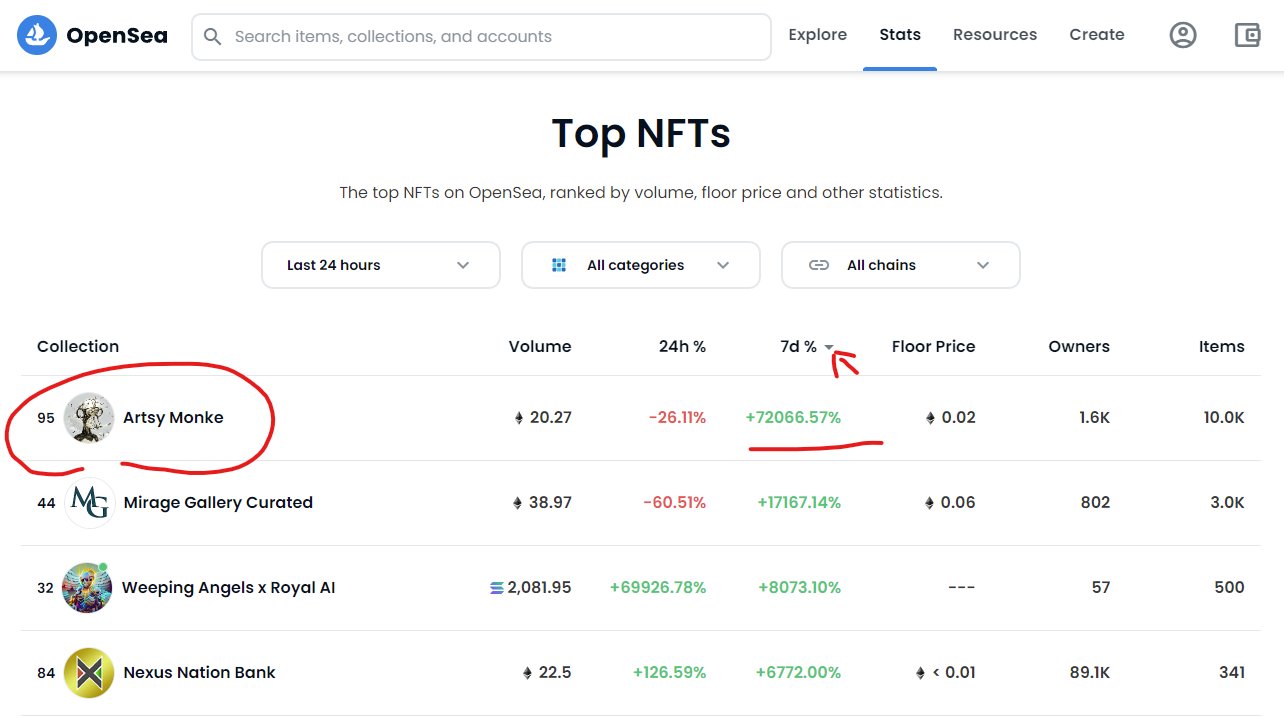Click the OpenSea sailboat logo icon
The height and width of the screenshot is (718, 1284).
click(x=36, y=36)
